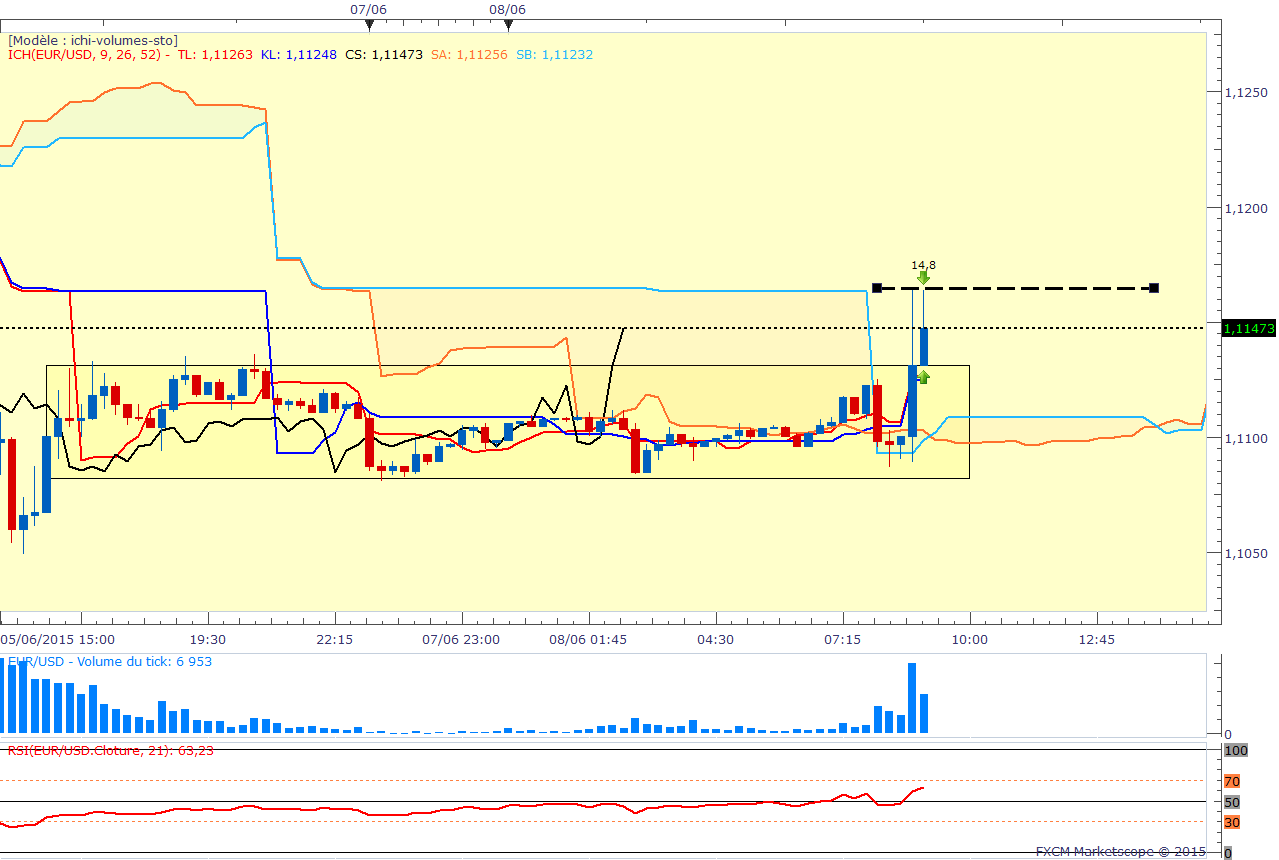Screen dimensions: 1279x860
Task: Click the 1,1250 price axis label
Action: pyautogui.click(x=1247, y=93)
